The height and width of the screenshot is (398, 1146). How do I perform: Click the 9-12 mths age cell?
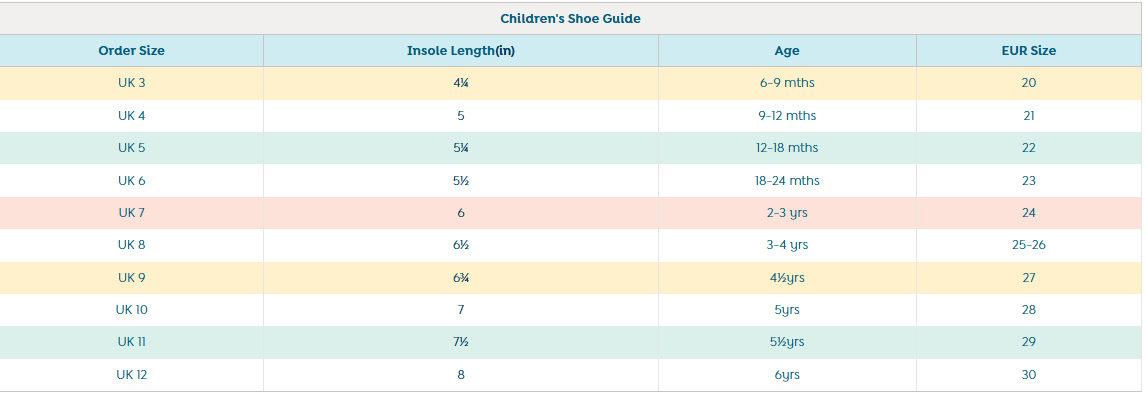[787, 115]
